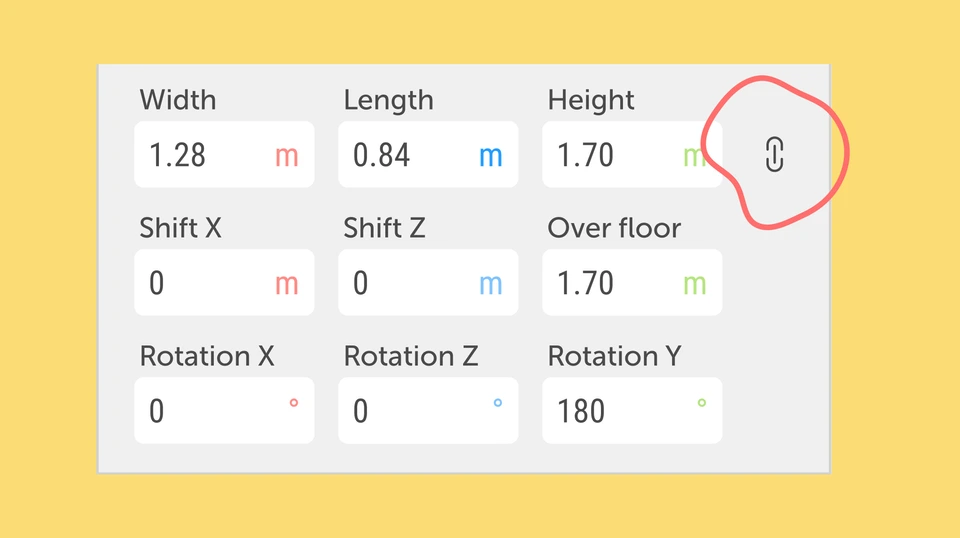Click the blue m unit in Shift Z
960x538 pixels.
coord(490,285)
